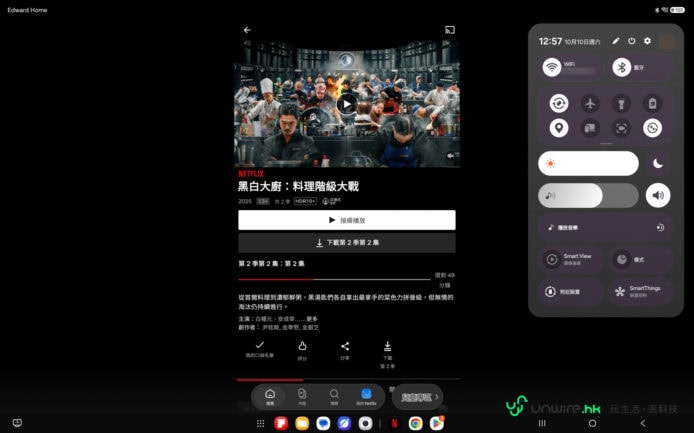Open the Search tab in Netflix bottom bar
Viewport: 694px width, 433px height.
click(x=334, y=397)
